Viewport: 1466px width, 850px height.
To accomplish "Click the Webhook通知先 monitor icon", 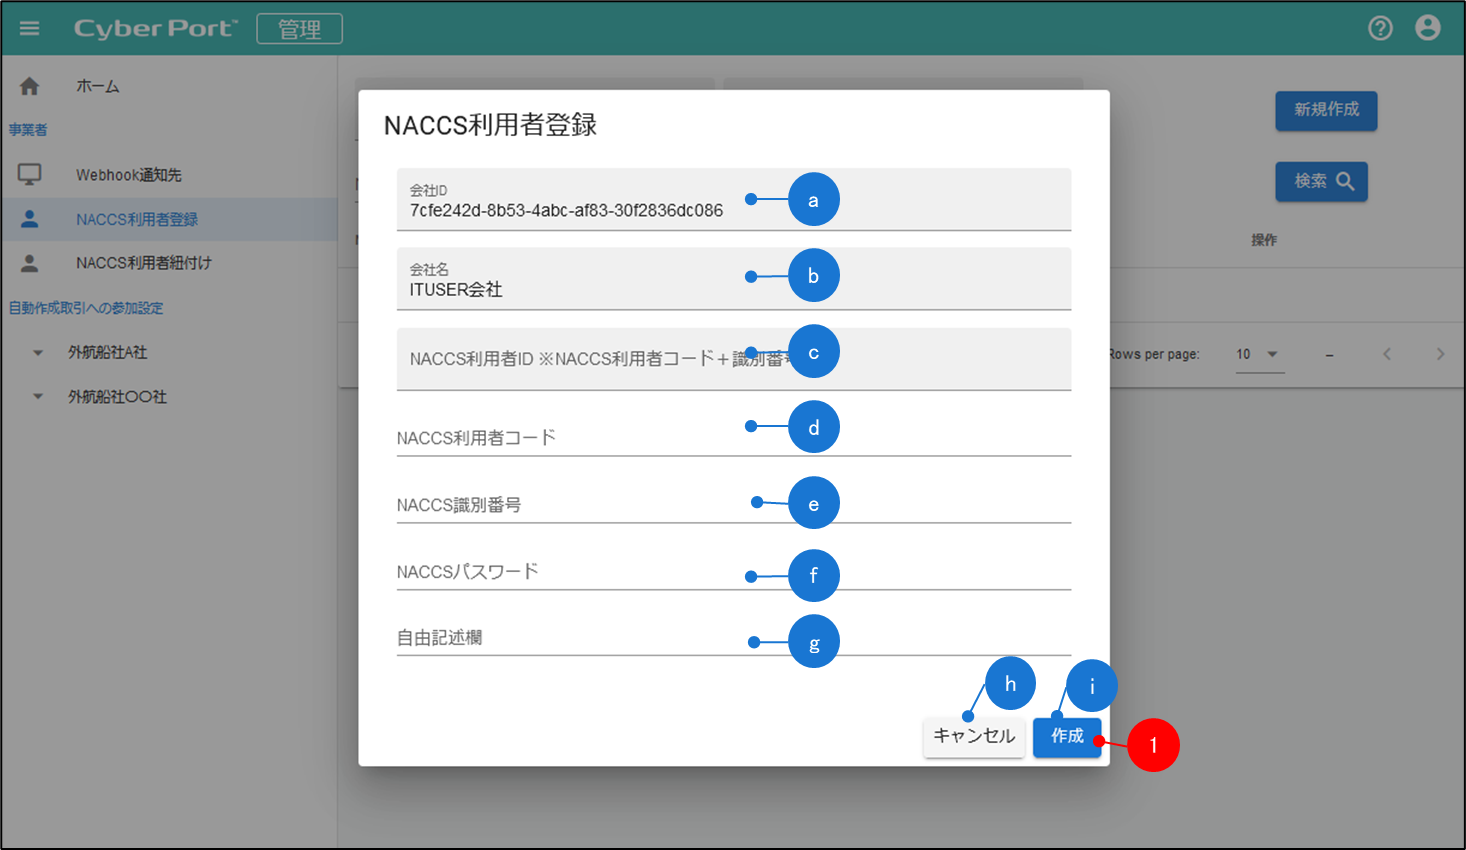I will [x=30, y=175].
